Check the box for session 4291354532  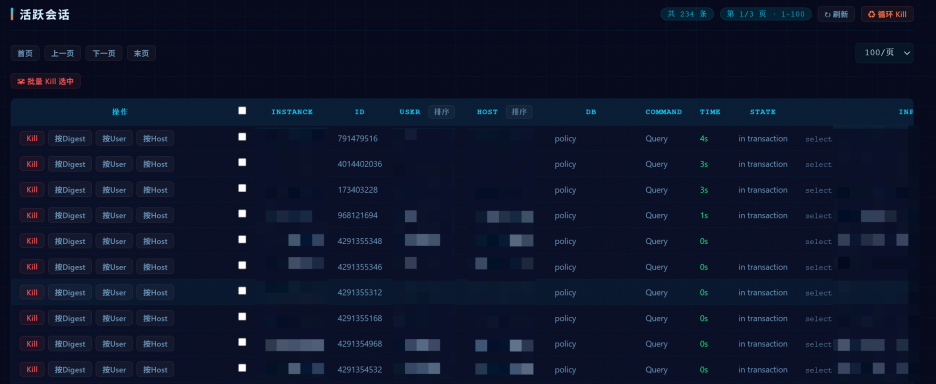point(242,368)
